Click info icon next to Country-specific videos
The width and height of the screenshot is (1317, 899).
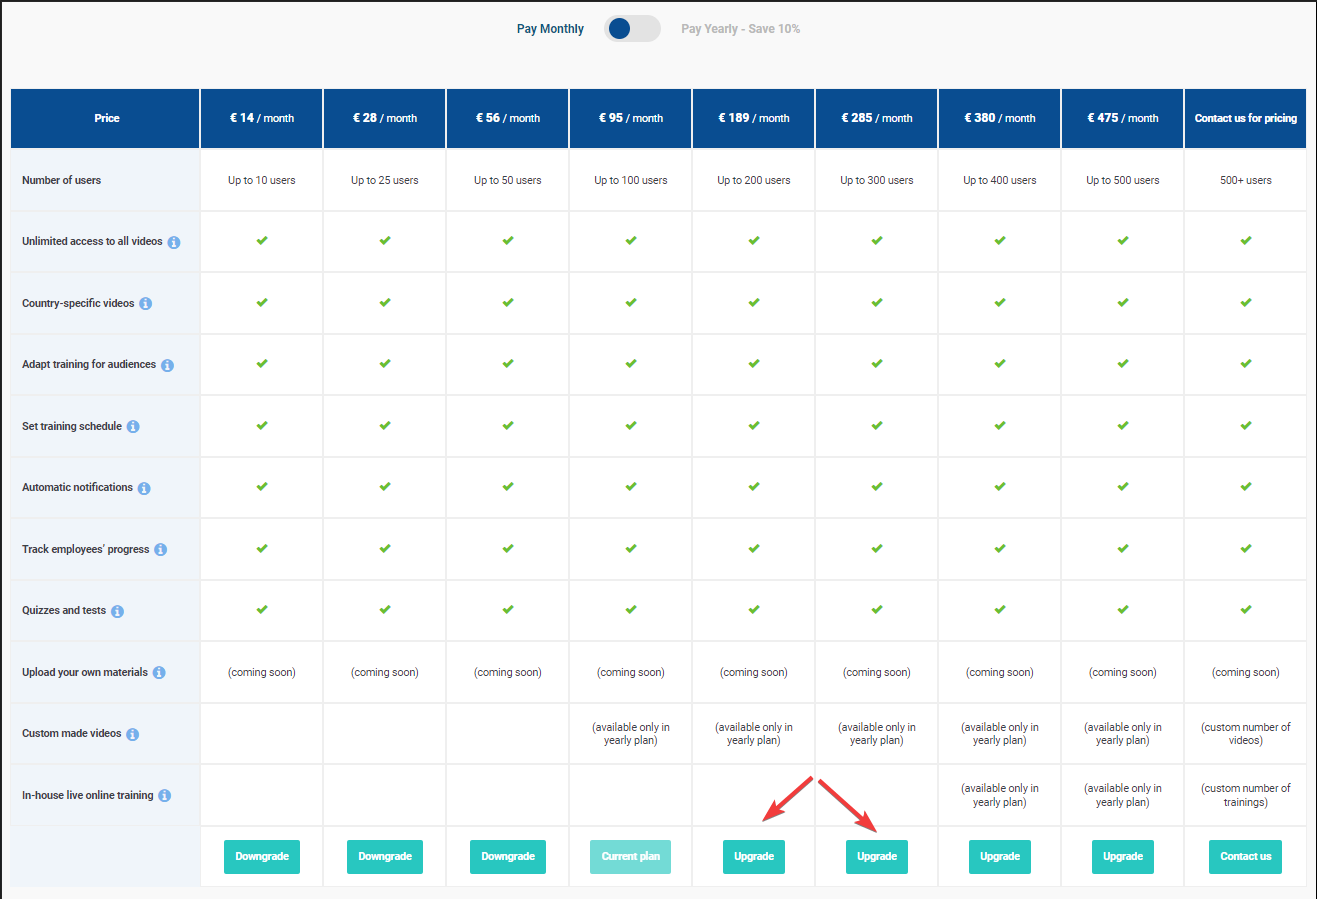click(146, 304)
